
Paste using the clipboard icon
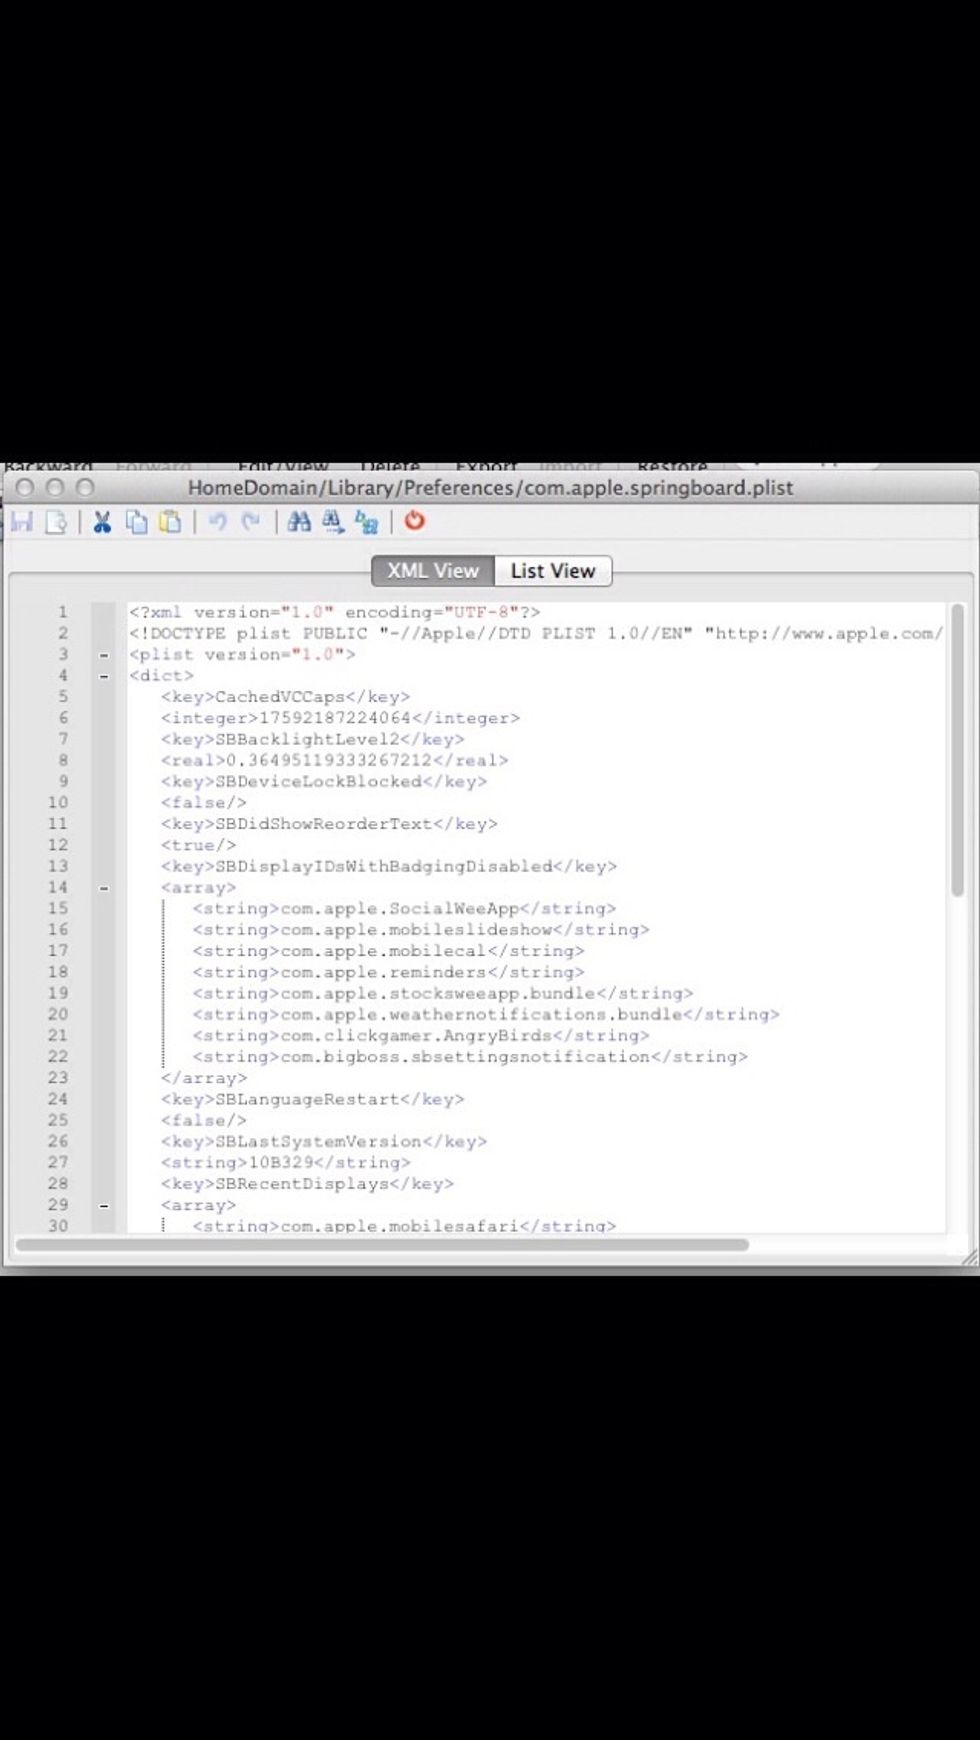(x=170, y=521)
